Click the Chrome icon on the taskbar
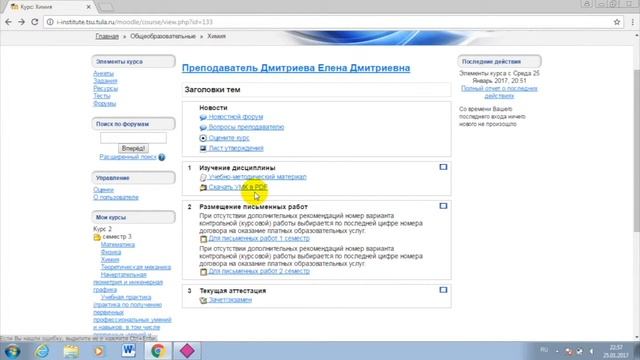The image size is (640, 360). click(x=158, y=351)
